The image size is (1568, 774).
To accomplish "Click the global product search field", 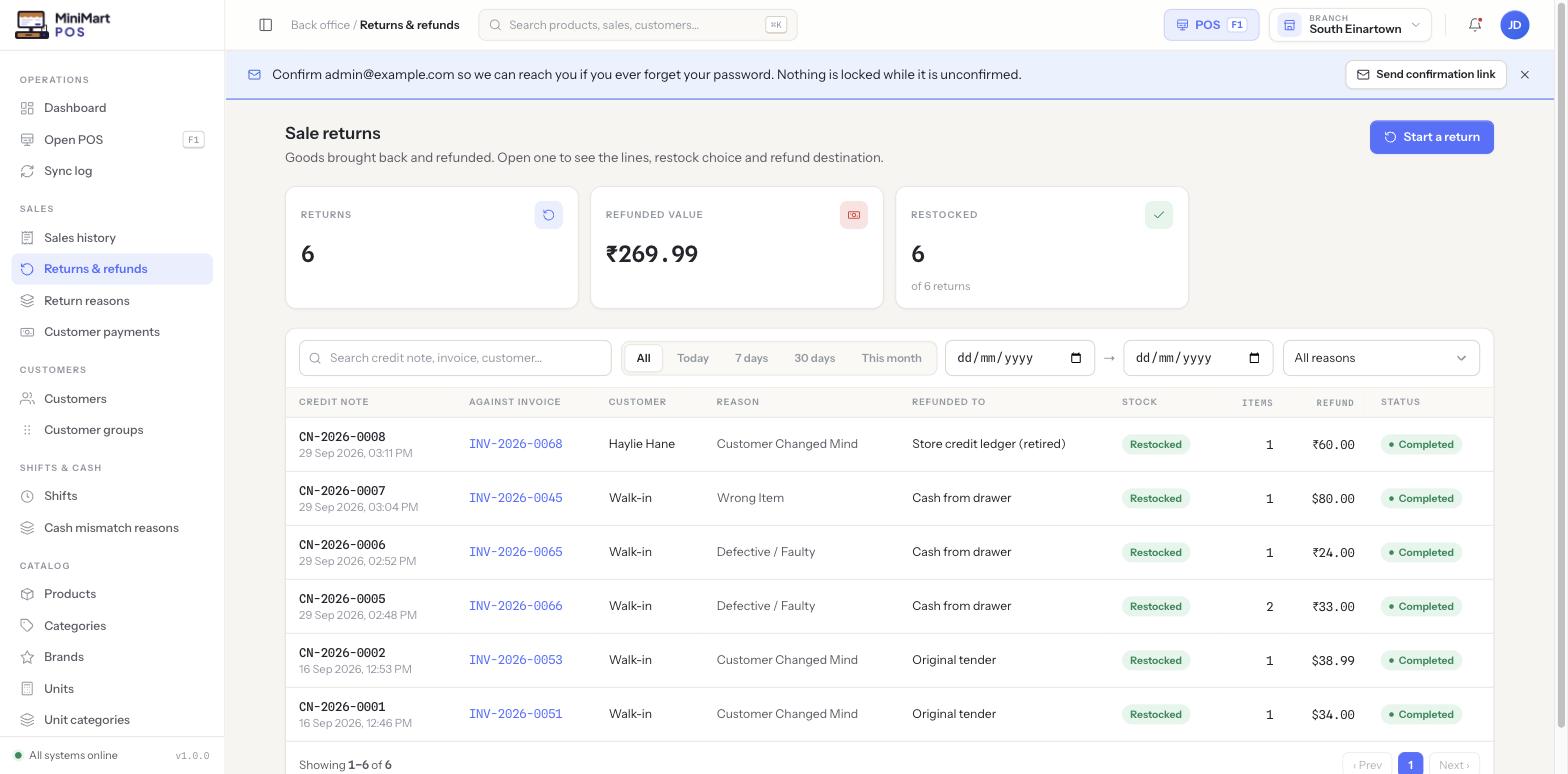I will point(637,25).
